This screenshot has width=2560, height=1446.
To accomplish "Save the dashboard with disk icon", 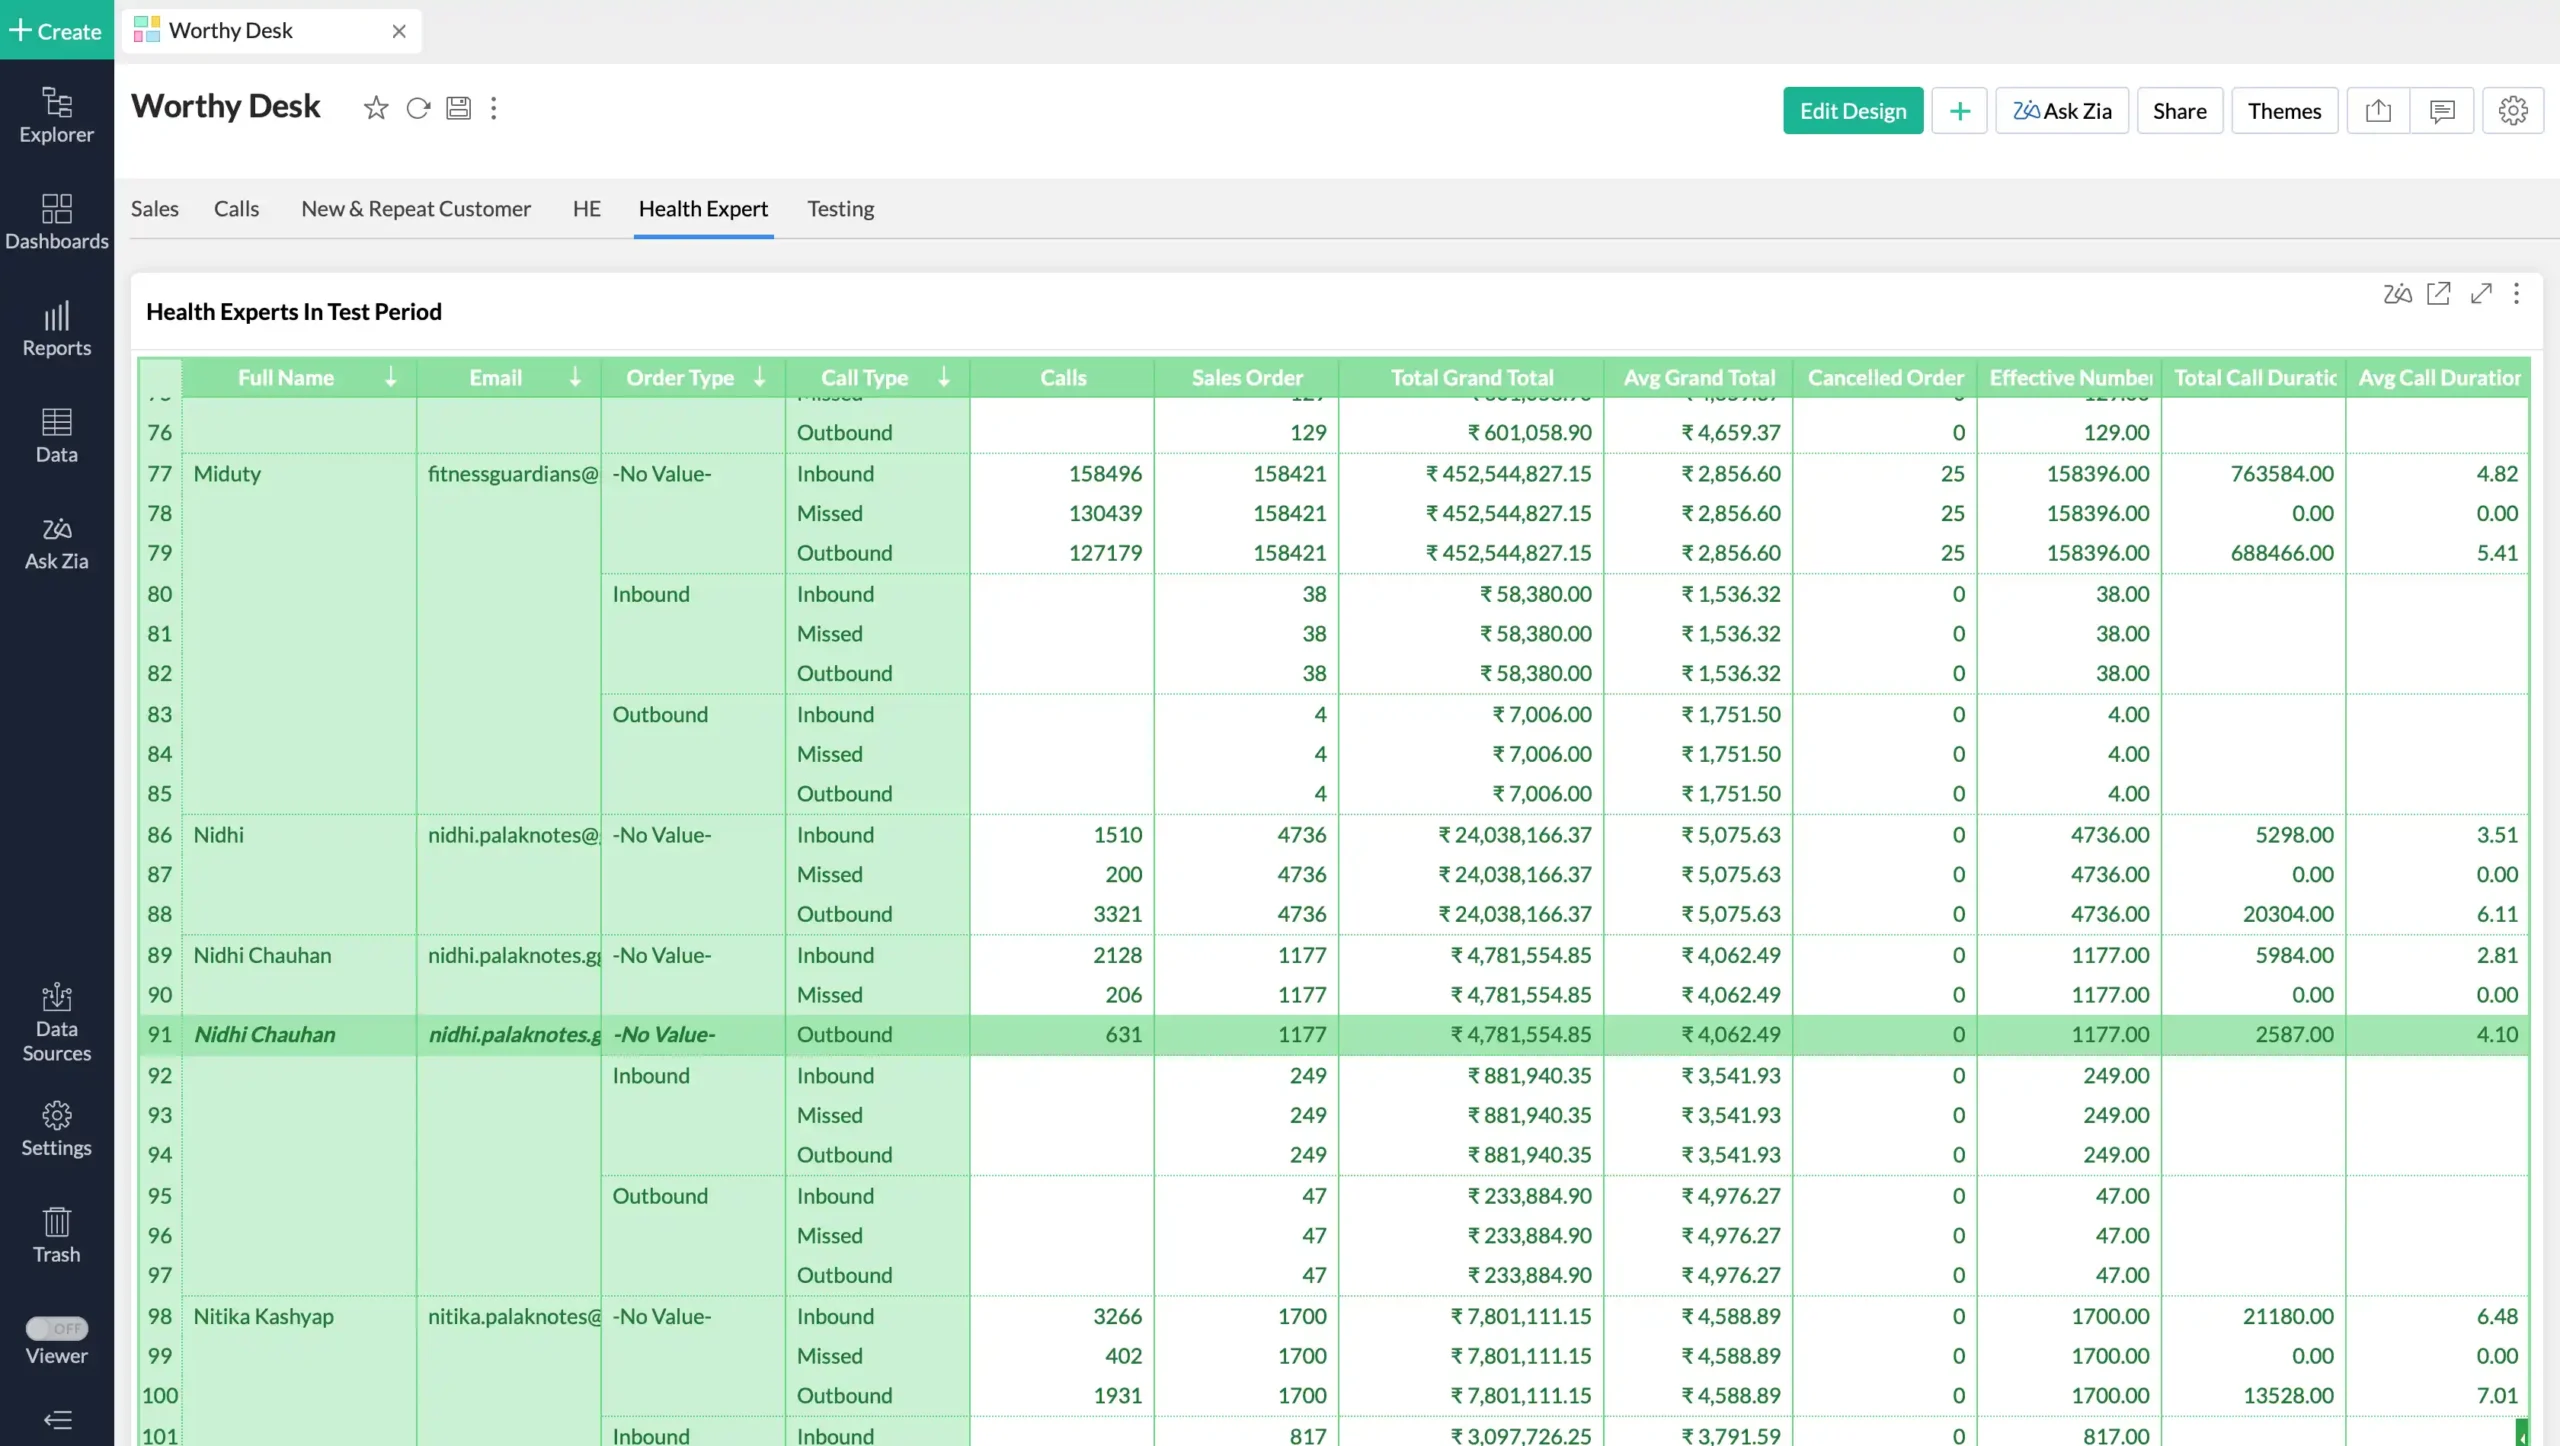I will 458,108.
